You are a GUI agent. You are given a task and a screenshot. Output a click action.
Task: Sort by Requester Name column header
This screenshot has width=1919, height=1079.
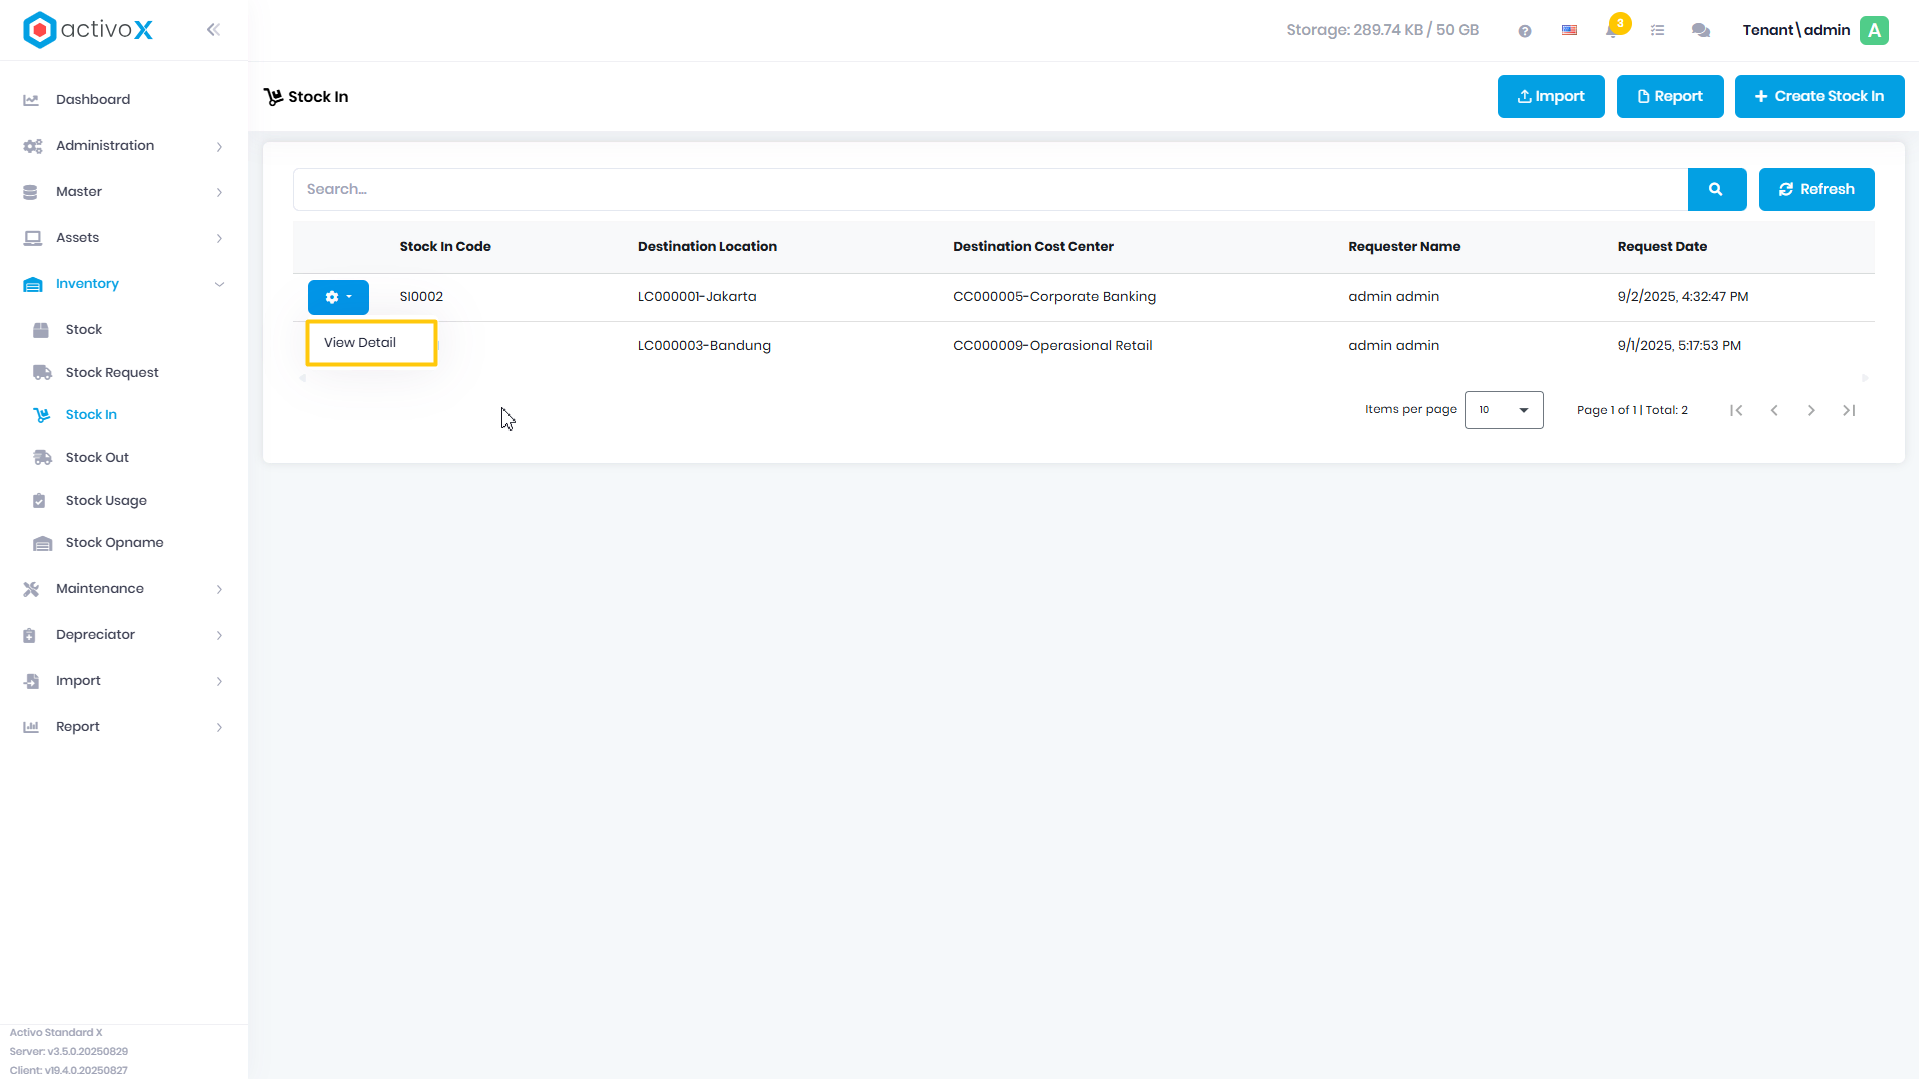click(x=1404, y=247)
